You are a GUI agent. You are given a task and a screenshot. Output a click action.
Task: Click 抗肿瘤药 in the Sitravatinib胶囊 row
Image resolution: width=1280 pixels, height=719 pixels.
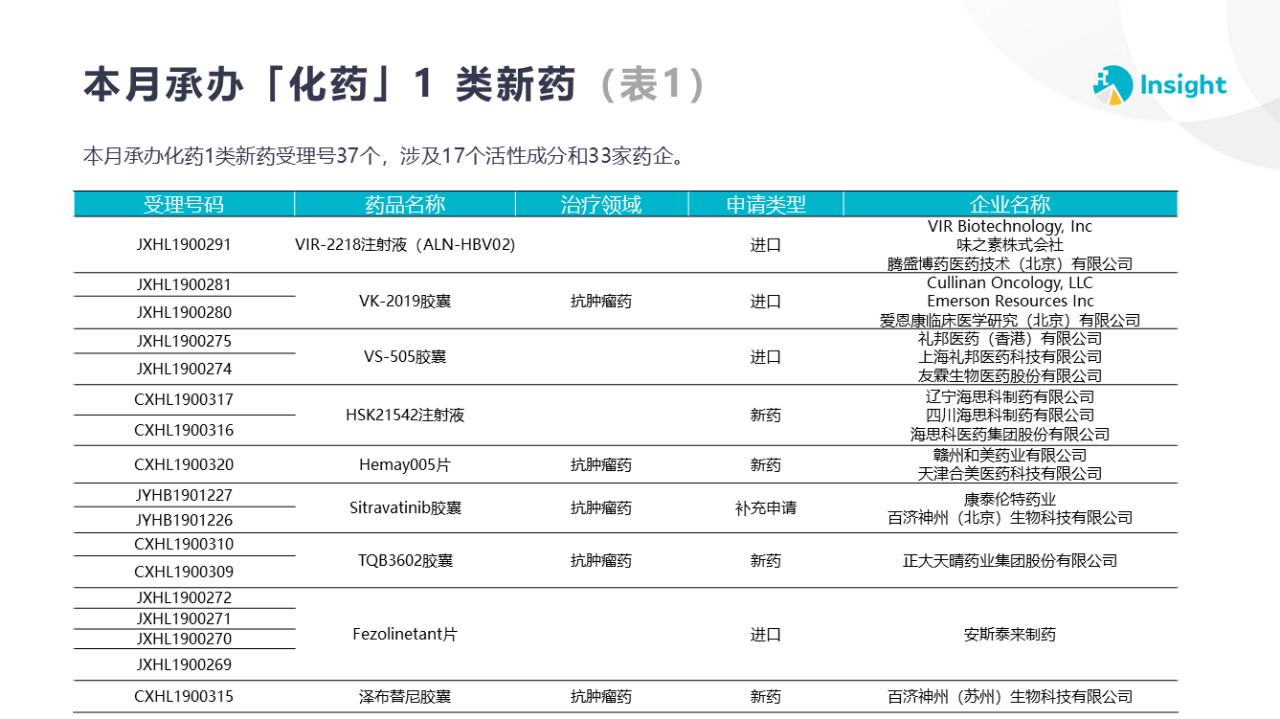[x=601, y=508]
